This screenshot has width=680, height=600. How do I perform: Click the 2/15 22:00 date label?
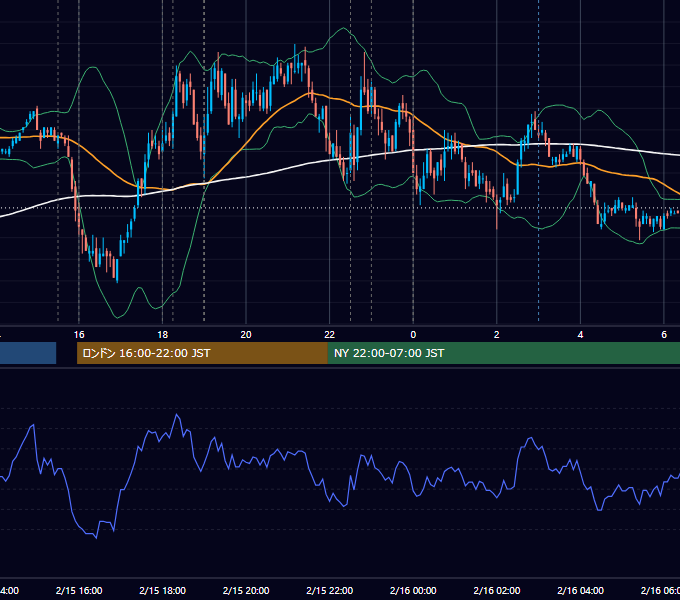pyautogui.click(x=330, y=590)
